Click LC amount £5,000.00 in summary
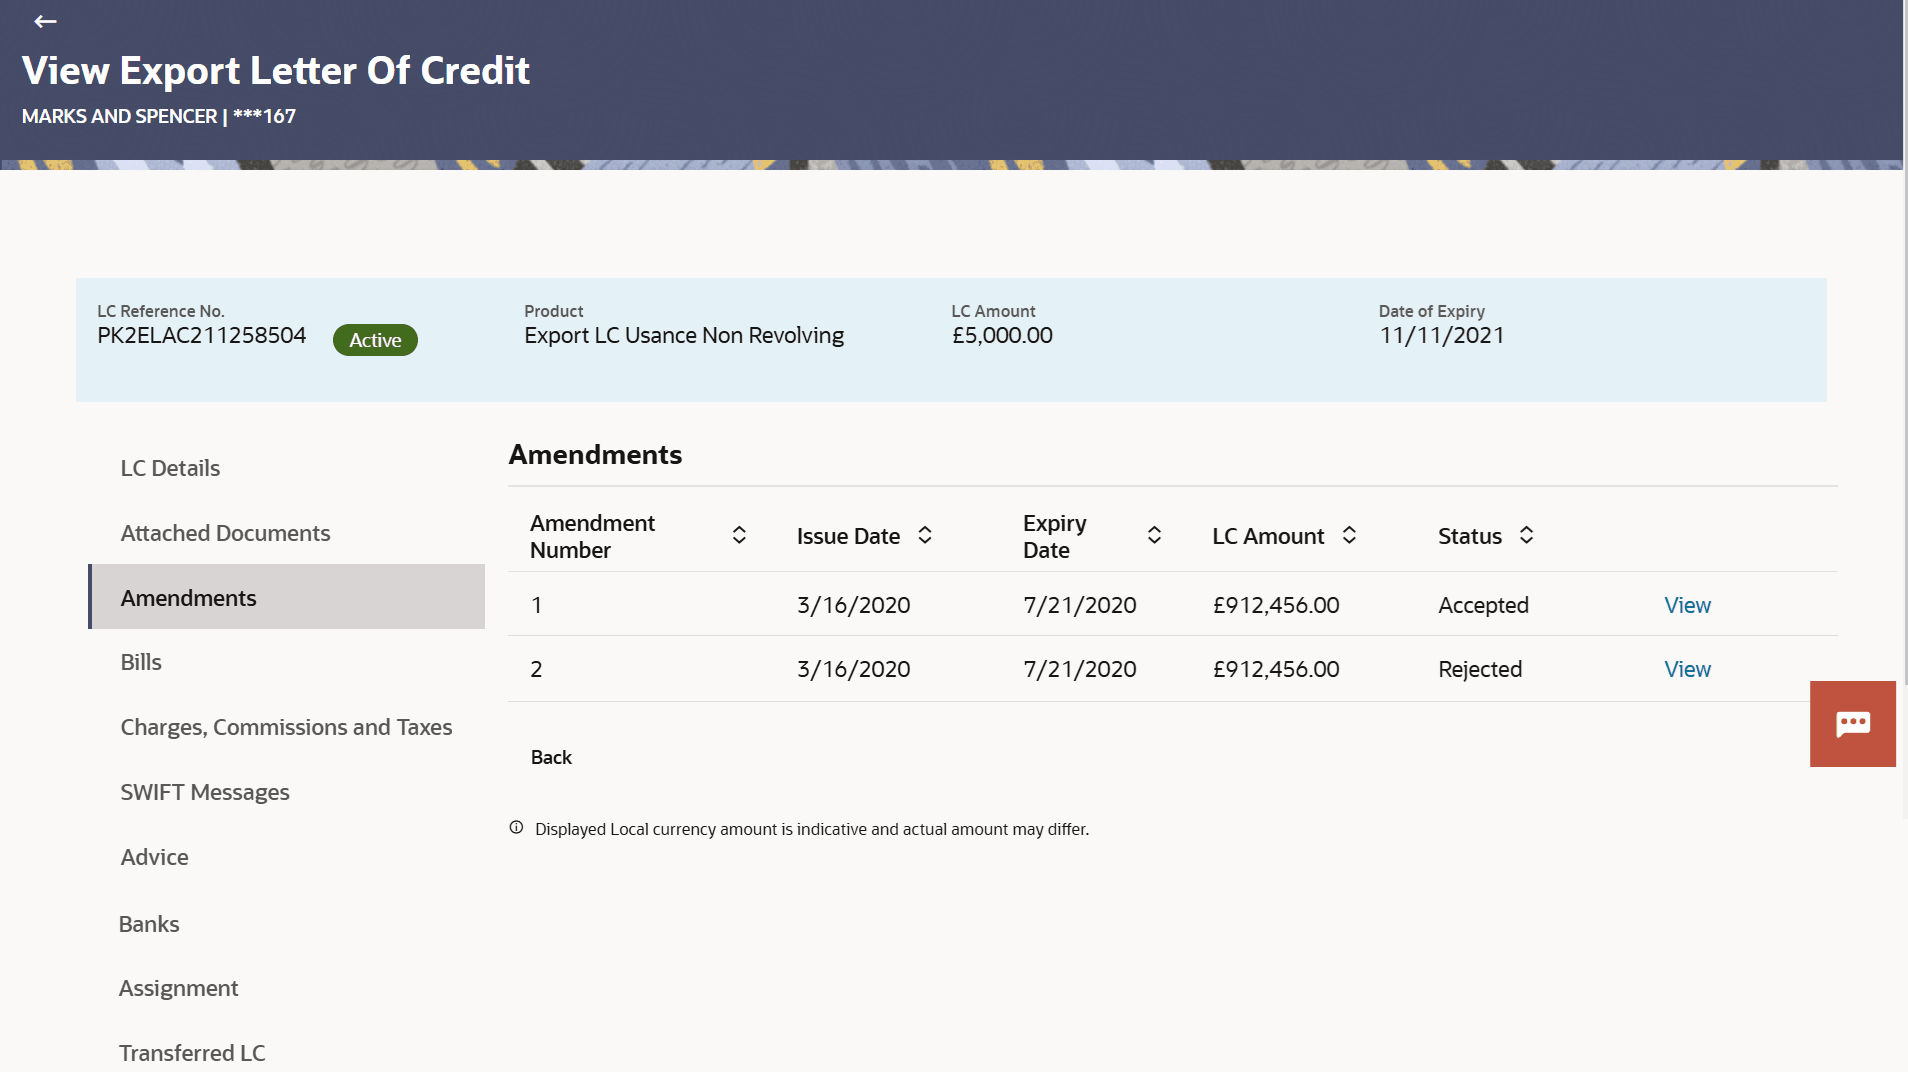This screenshot has height=1072, width=1908. coord(1002,335)
